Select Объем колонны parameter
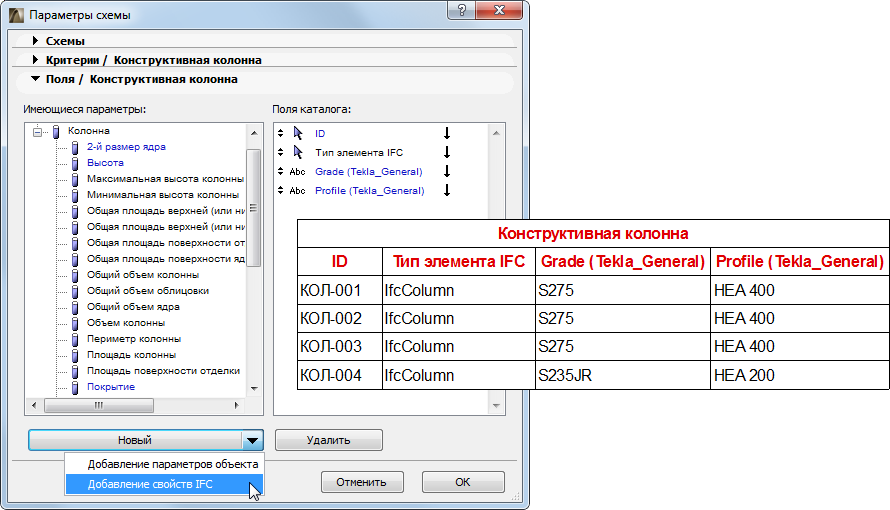Image resolution: width=890 pixels, height=510 pixels. [x=126, y=323]
